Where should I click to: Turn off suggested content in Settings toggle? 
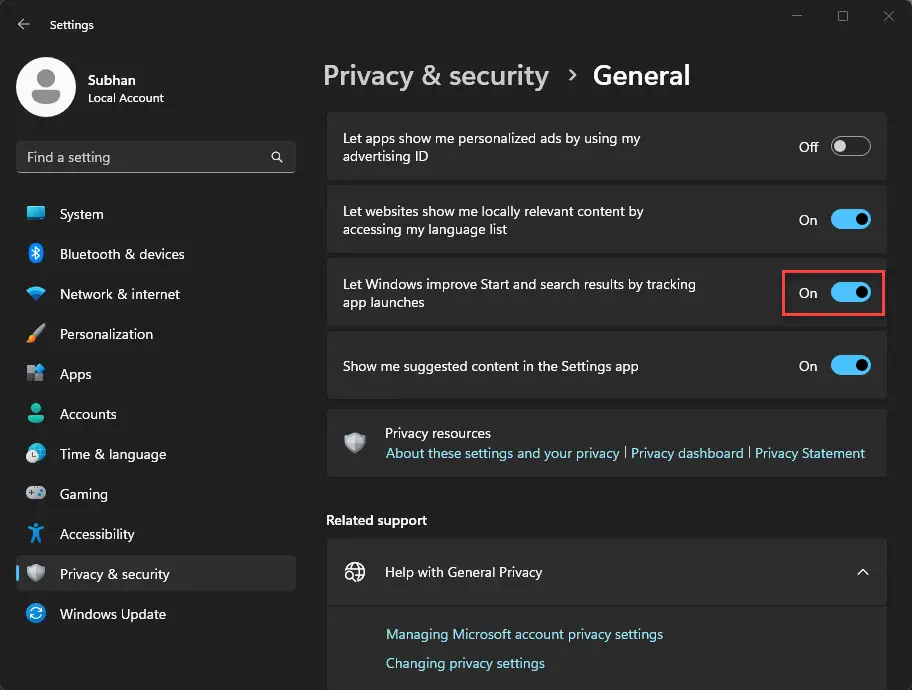tap(850, 366)
